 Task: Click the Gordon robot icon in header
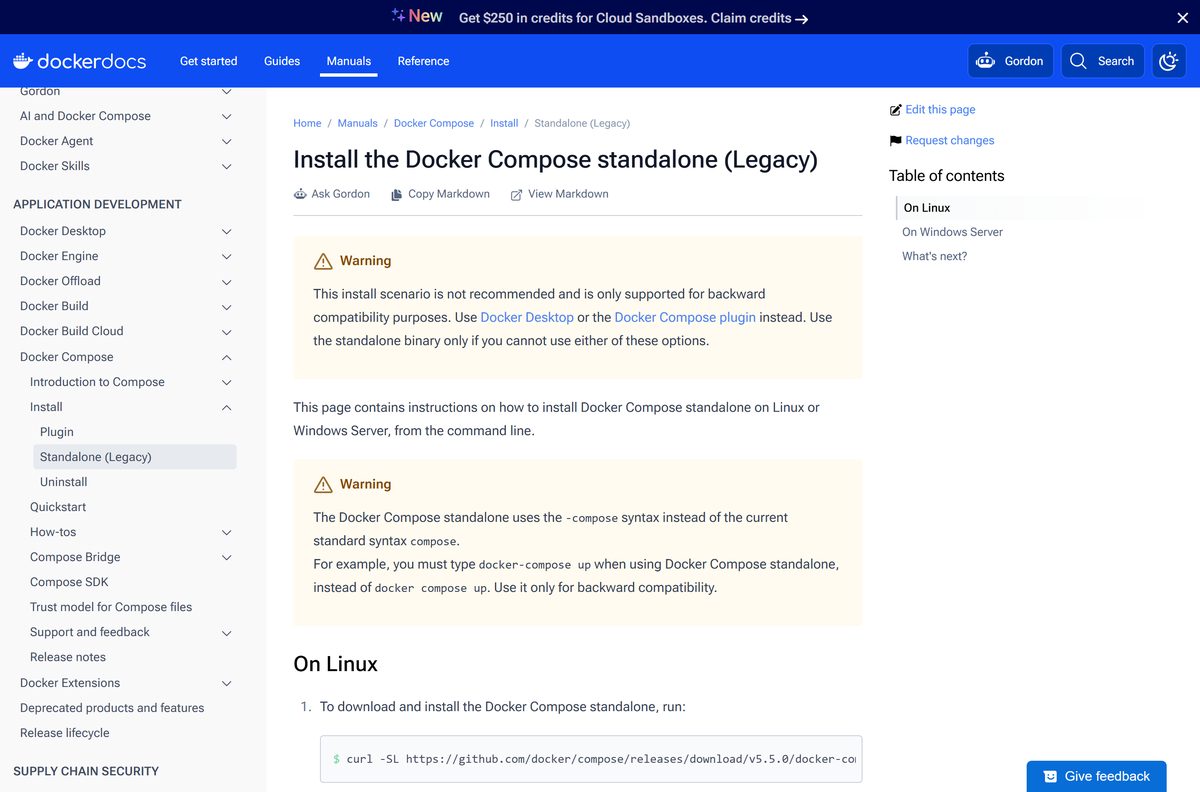click(986, 61)
